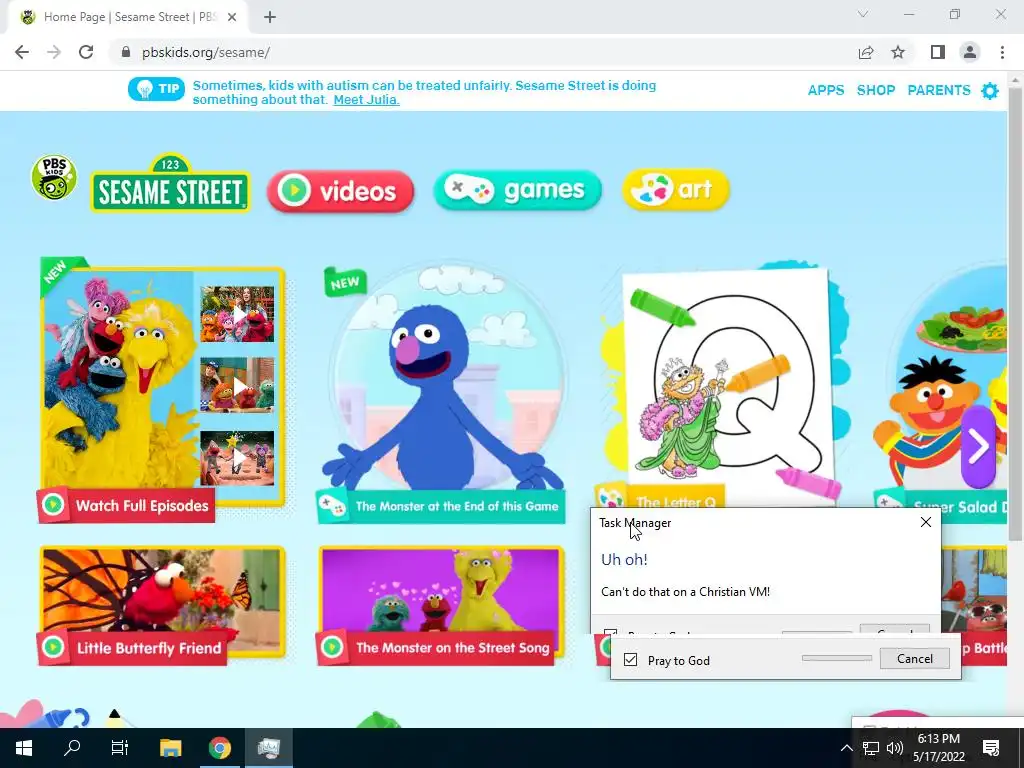Open the APPS link
The height and width of the screenshot is (768, 1024).
point(826,90)
